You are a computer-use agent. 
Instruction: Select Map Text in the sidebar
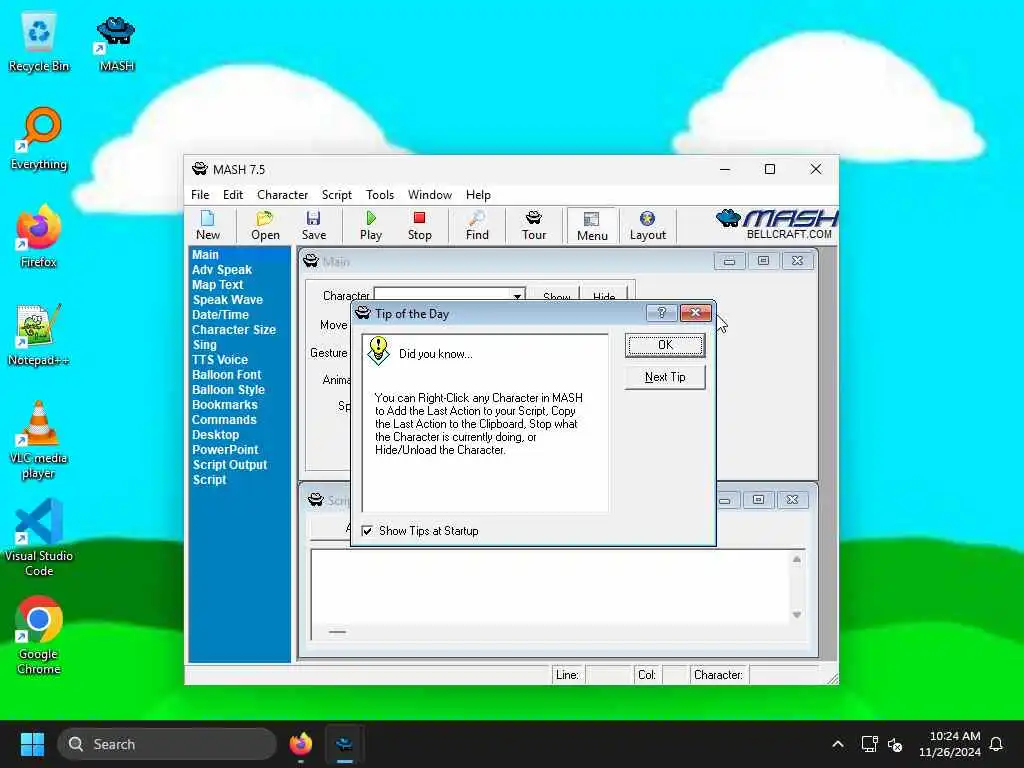[x=217, y=285]
